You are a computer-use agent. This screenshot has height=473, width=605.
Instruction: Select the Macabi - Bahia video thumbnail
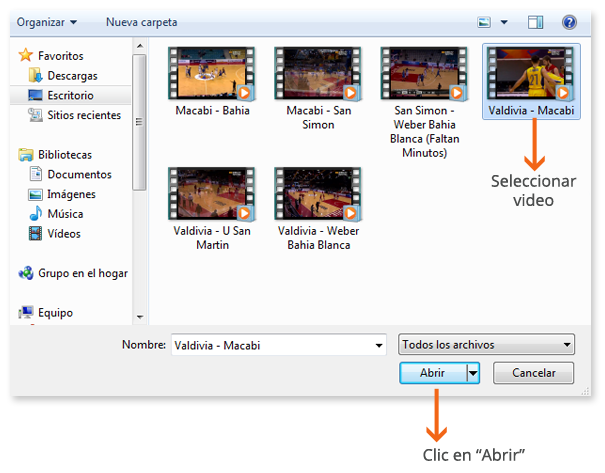211,73
